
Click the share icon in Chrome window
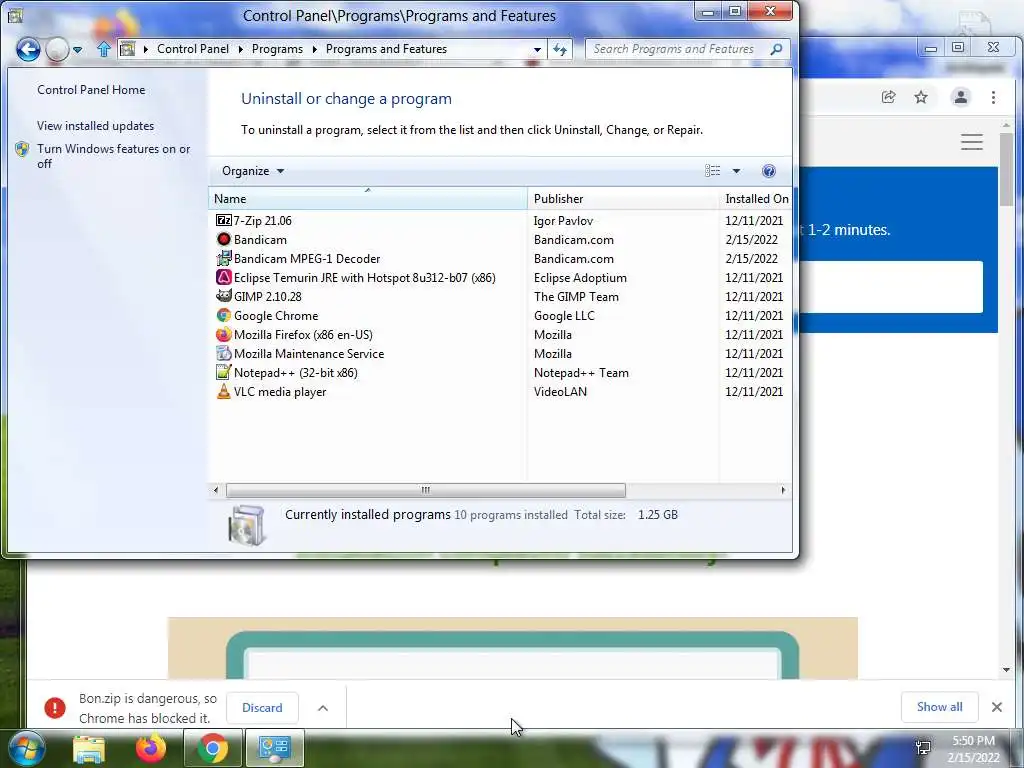[x=888, y=97]
